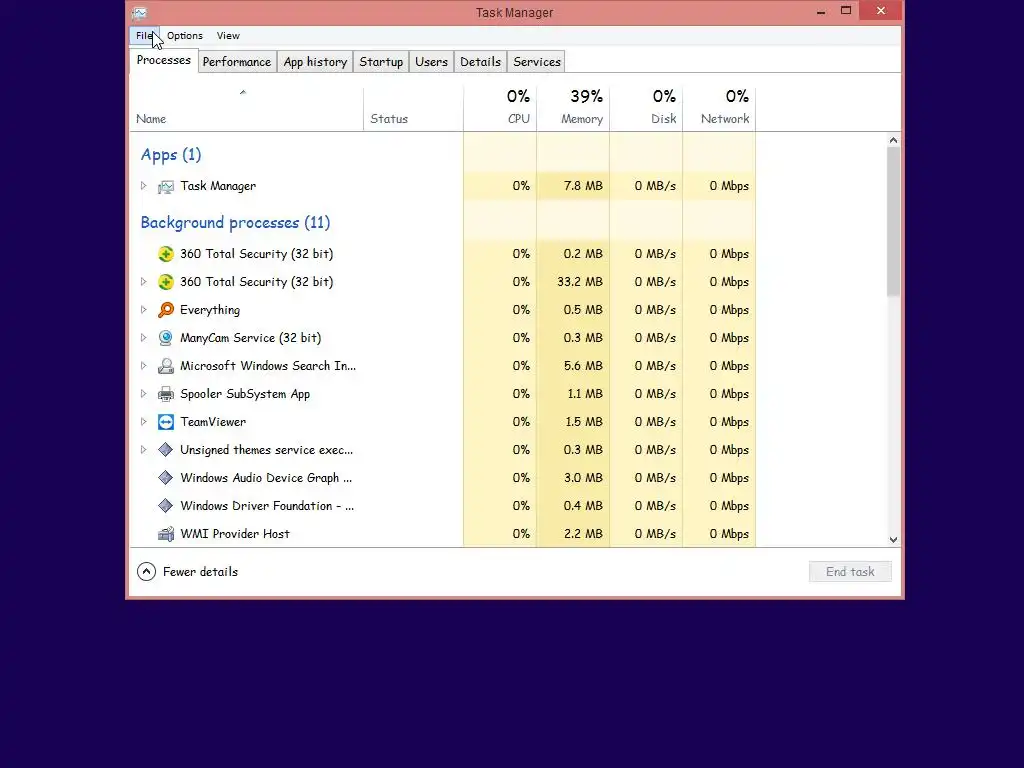Expand the Unsigned themes service row

[x=144, y=450]
